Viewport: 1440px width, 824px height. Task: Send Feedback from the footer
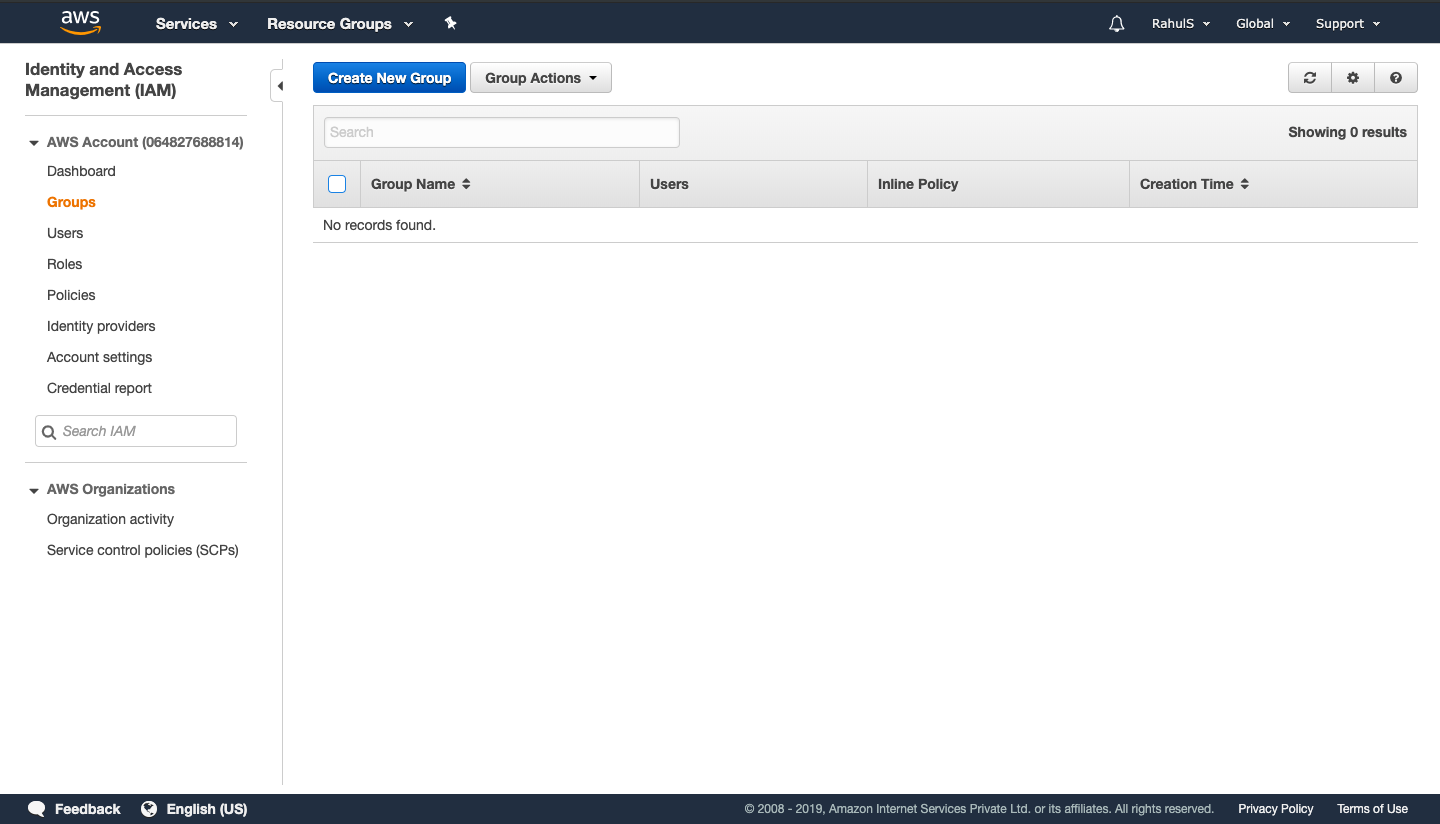(74, 809)
